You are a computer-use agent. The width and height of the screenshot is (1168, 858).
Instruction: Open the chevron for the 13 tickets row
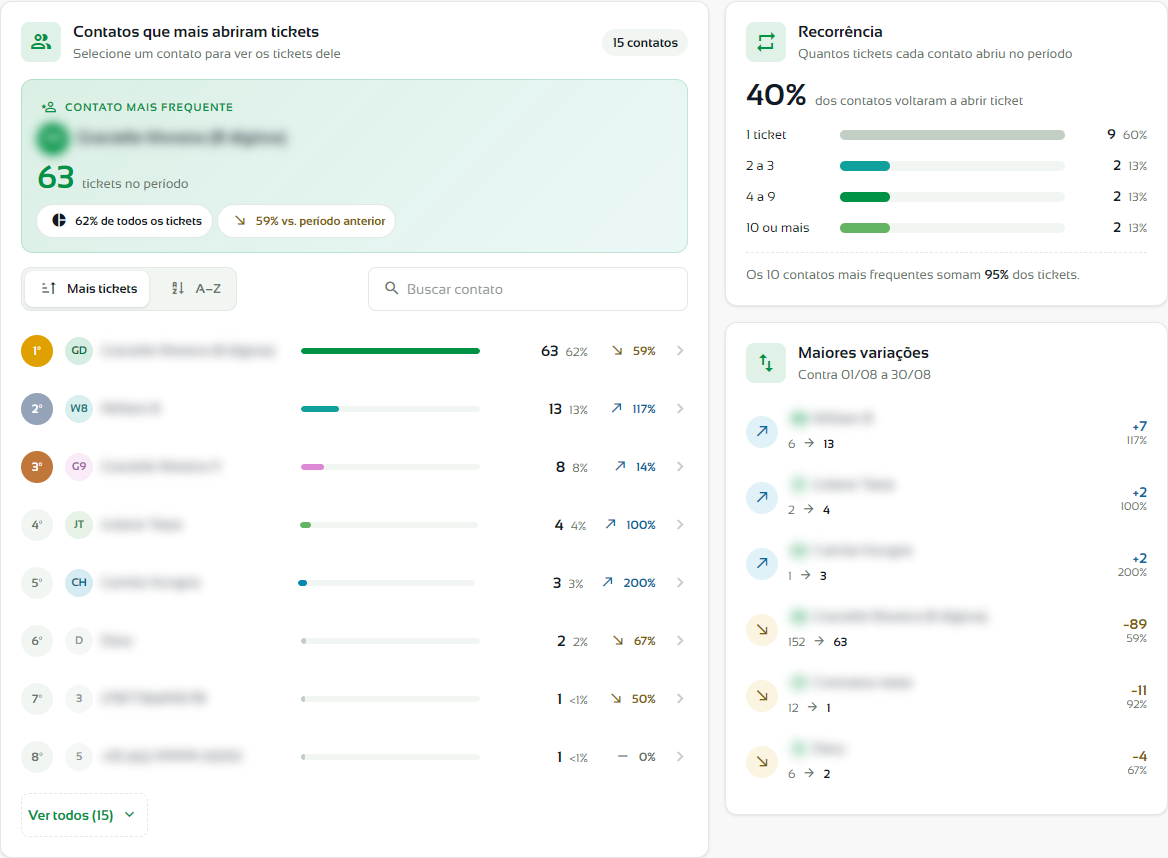(680, 409)
